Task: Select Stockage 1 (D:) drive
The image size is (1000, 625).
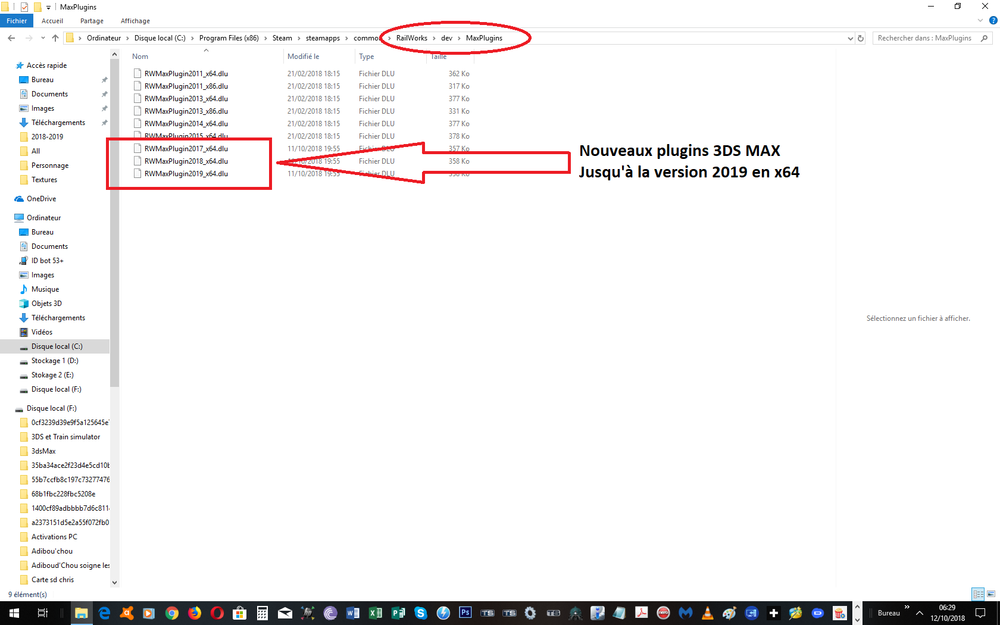Action: point(54,361)
